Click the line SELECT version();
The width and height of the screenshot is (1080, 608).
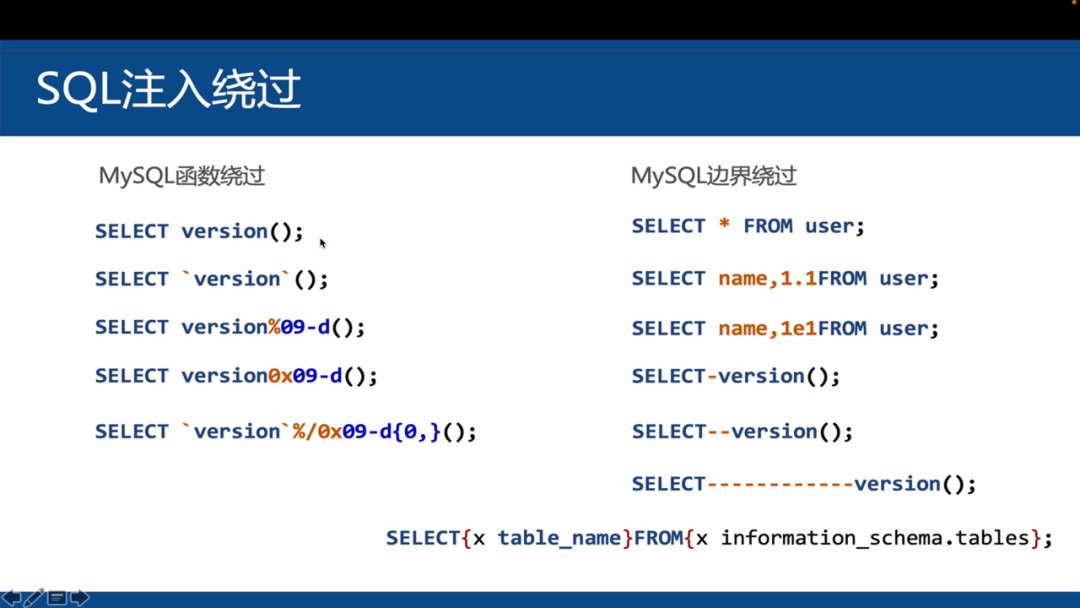coord(199,231)
